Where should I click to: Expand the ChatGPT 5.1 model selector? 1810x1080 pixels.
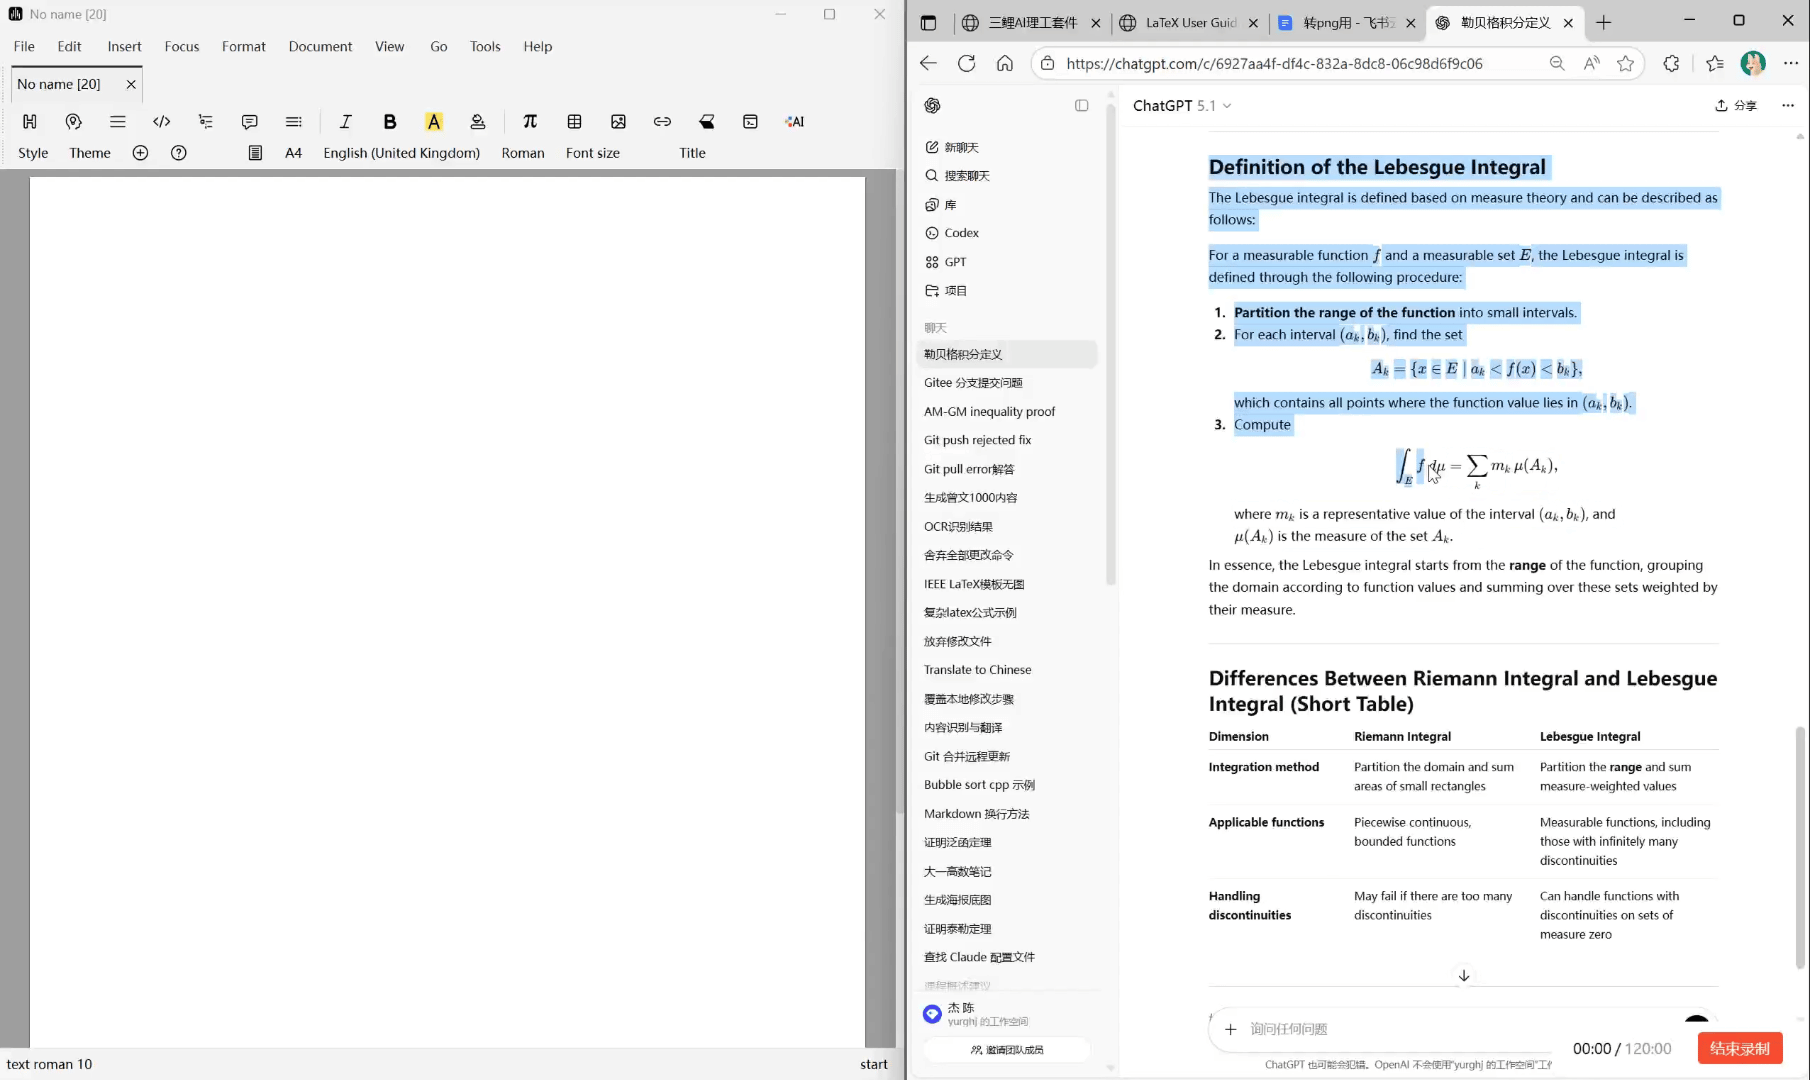point(1182,106)
